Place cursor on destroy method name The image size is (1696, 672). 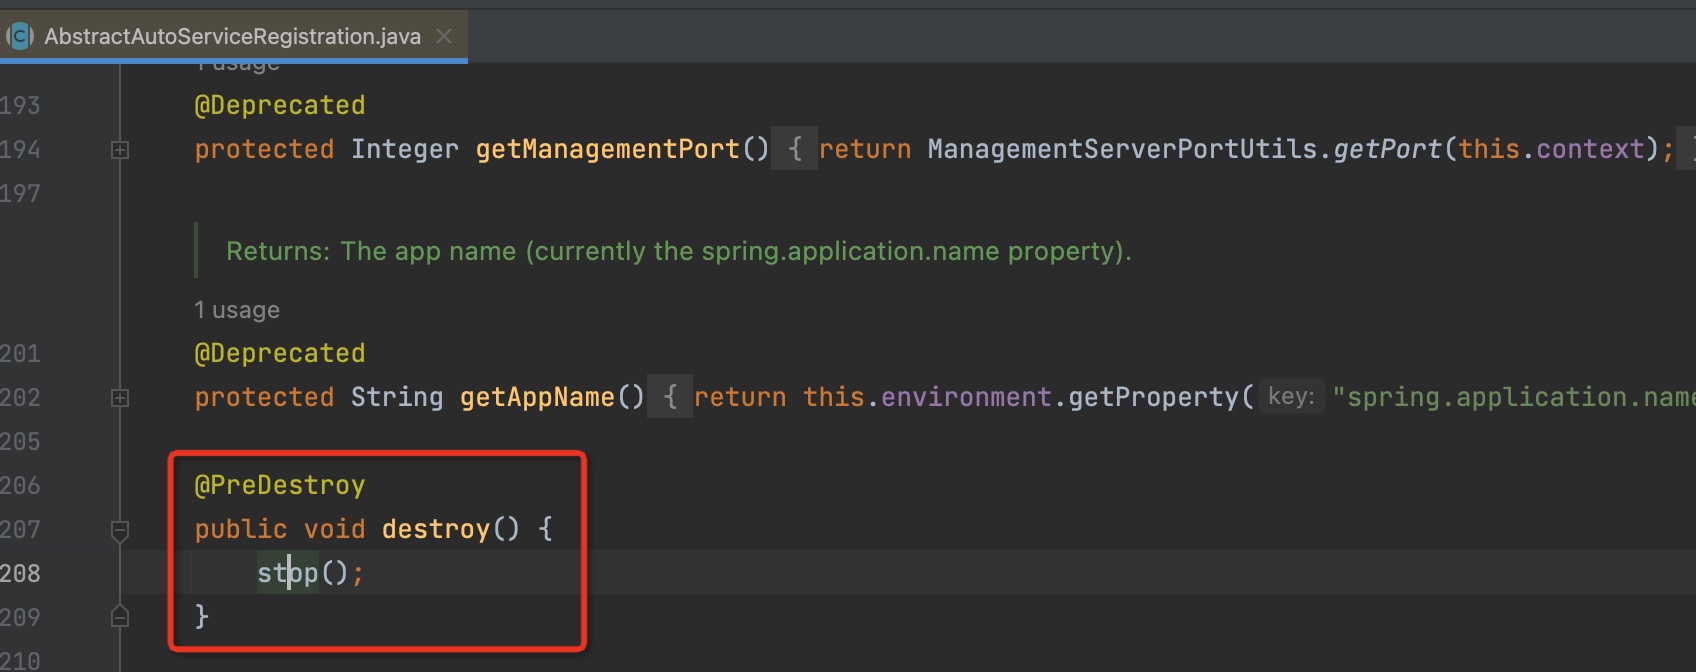[436, 529]
